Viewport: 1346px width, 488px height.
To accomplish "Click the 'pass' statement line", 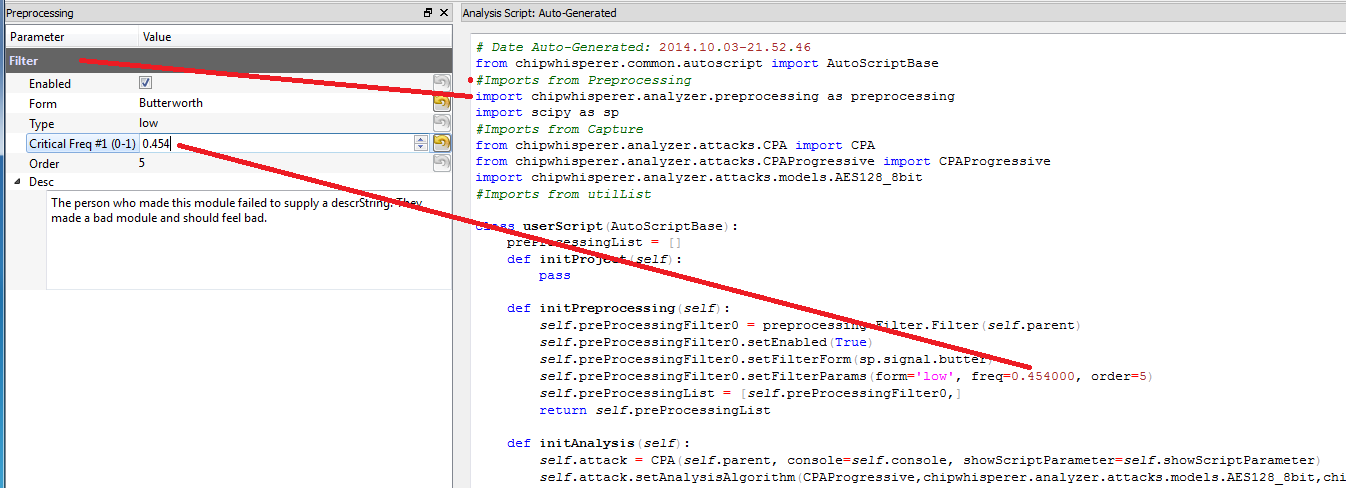I will (555, 276).
